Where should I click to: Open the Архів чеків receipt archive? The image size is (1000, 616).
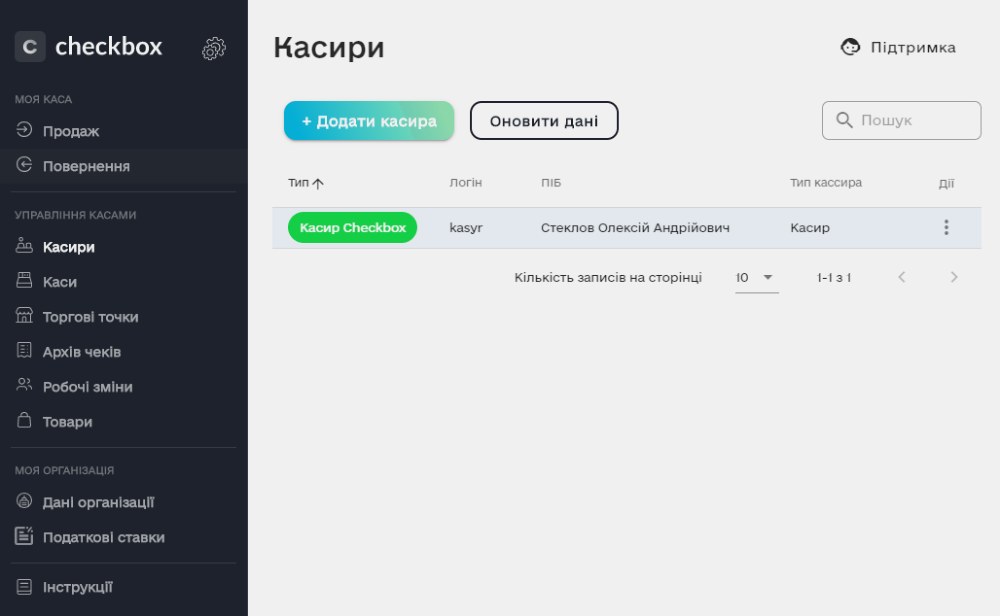(x=81, y=352)
